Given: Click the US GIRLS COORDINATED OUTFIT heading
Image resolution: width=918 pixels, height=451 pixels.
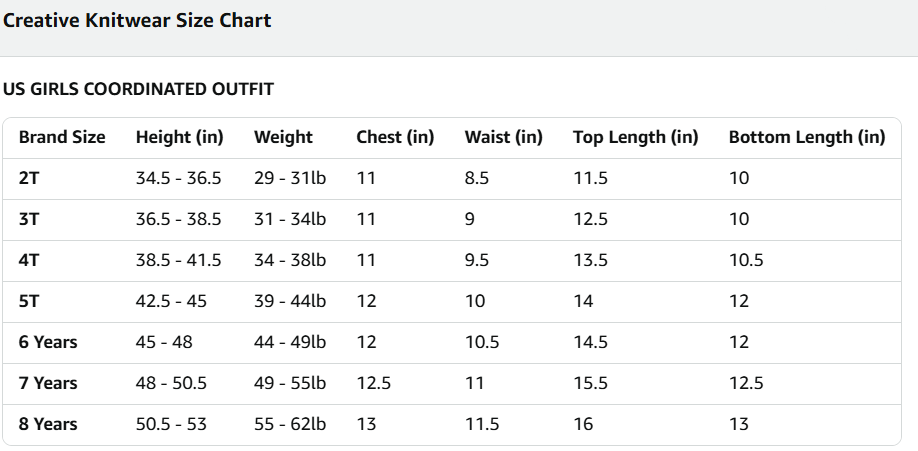Looking at the screenshot, I should [138, 89].
